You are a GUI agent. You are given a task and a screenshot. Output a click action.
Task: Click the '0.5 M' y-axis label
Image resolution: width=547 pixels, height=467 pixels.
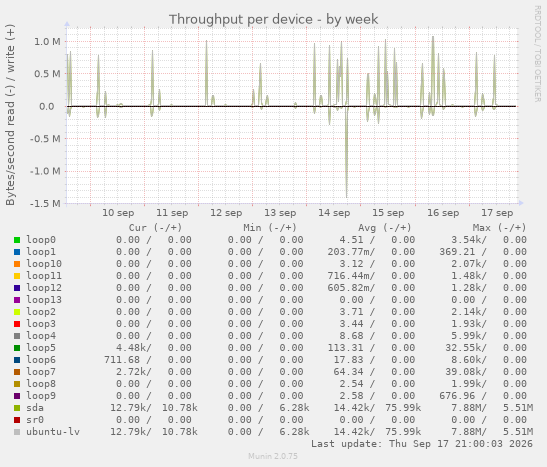tap(47, 74)
